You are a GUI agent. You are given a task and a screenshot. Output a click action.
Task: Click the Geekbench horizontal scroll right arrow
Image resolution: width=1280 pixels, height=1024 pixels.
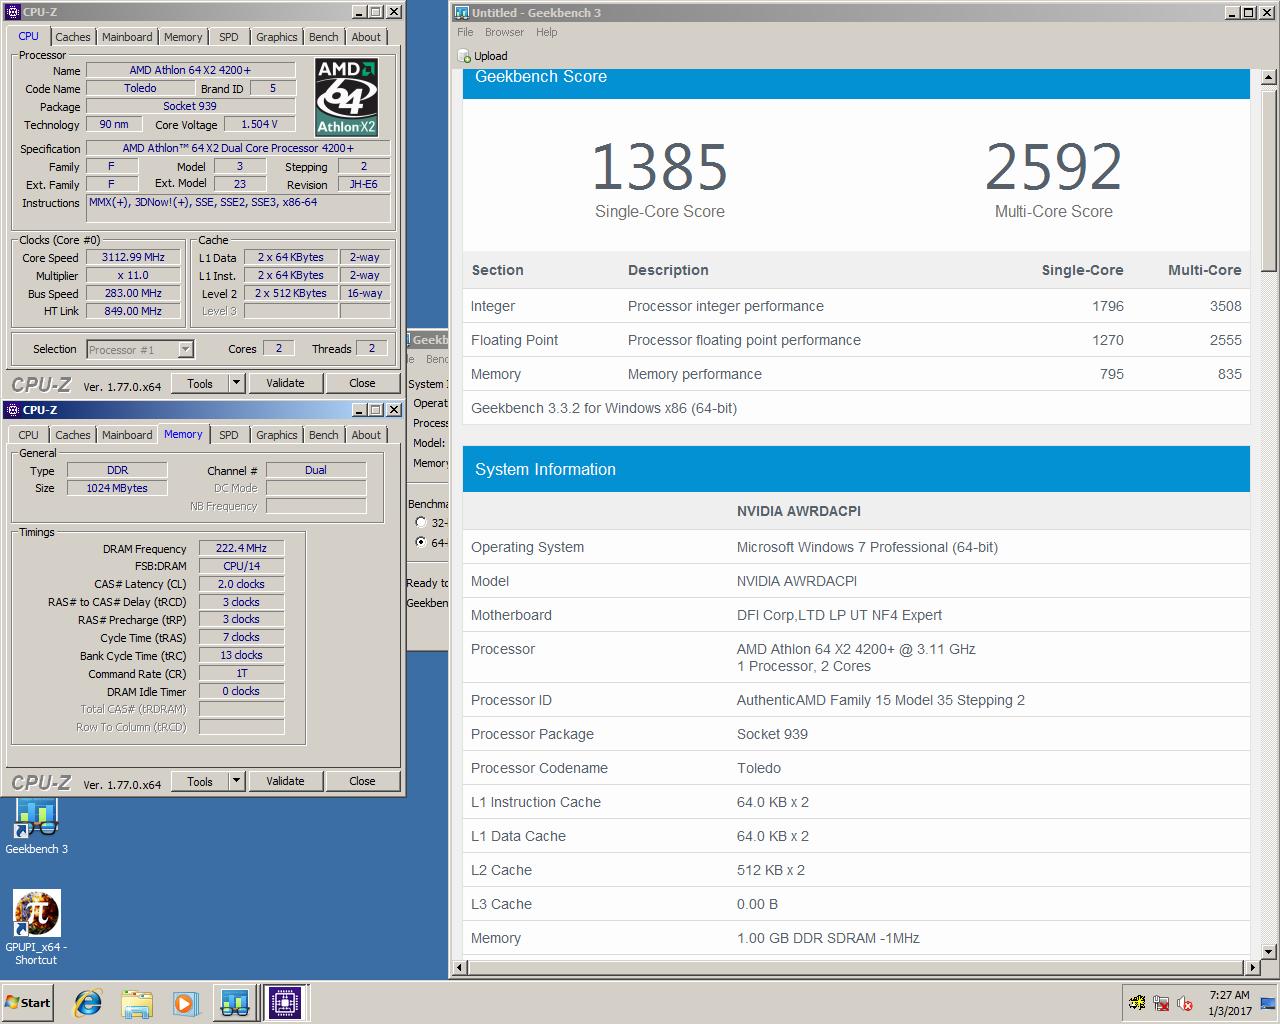point(1252,967)
